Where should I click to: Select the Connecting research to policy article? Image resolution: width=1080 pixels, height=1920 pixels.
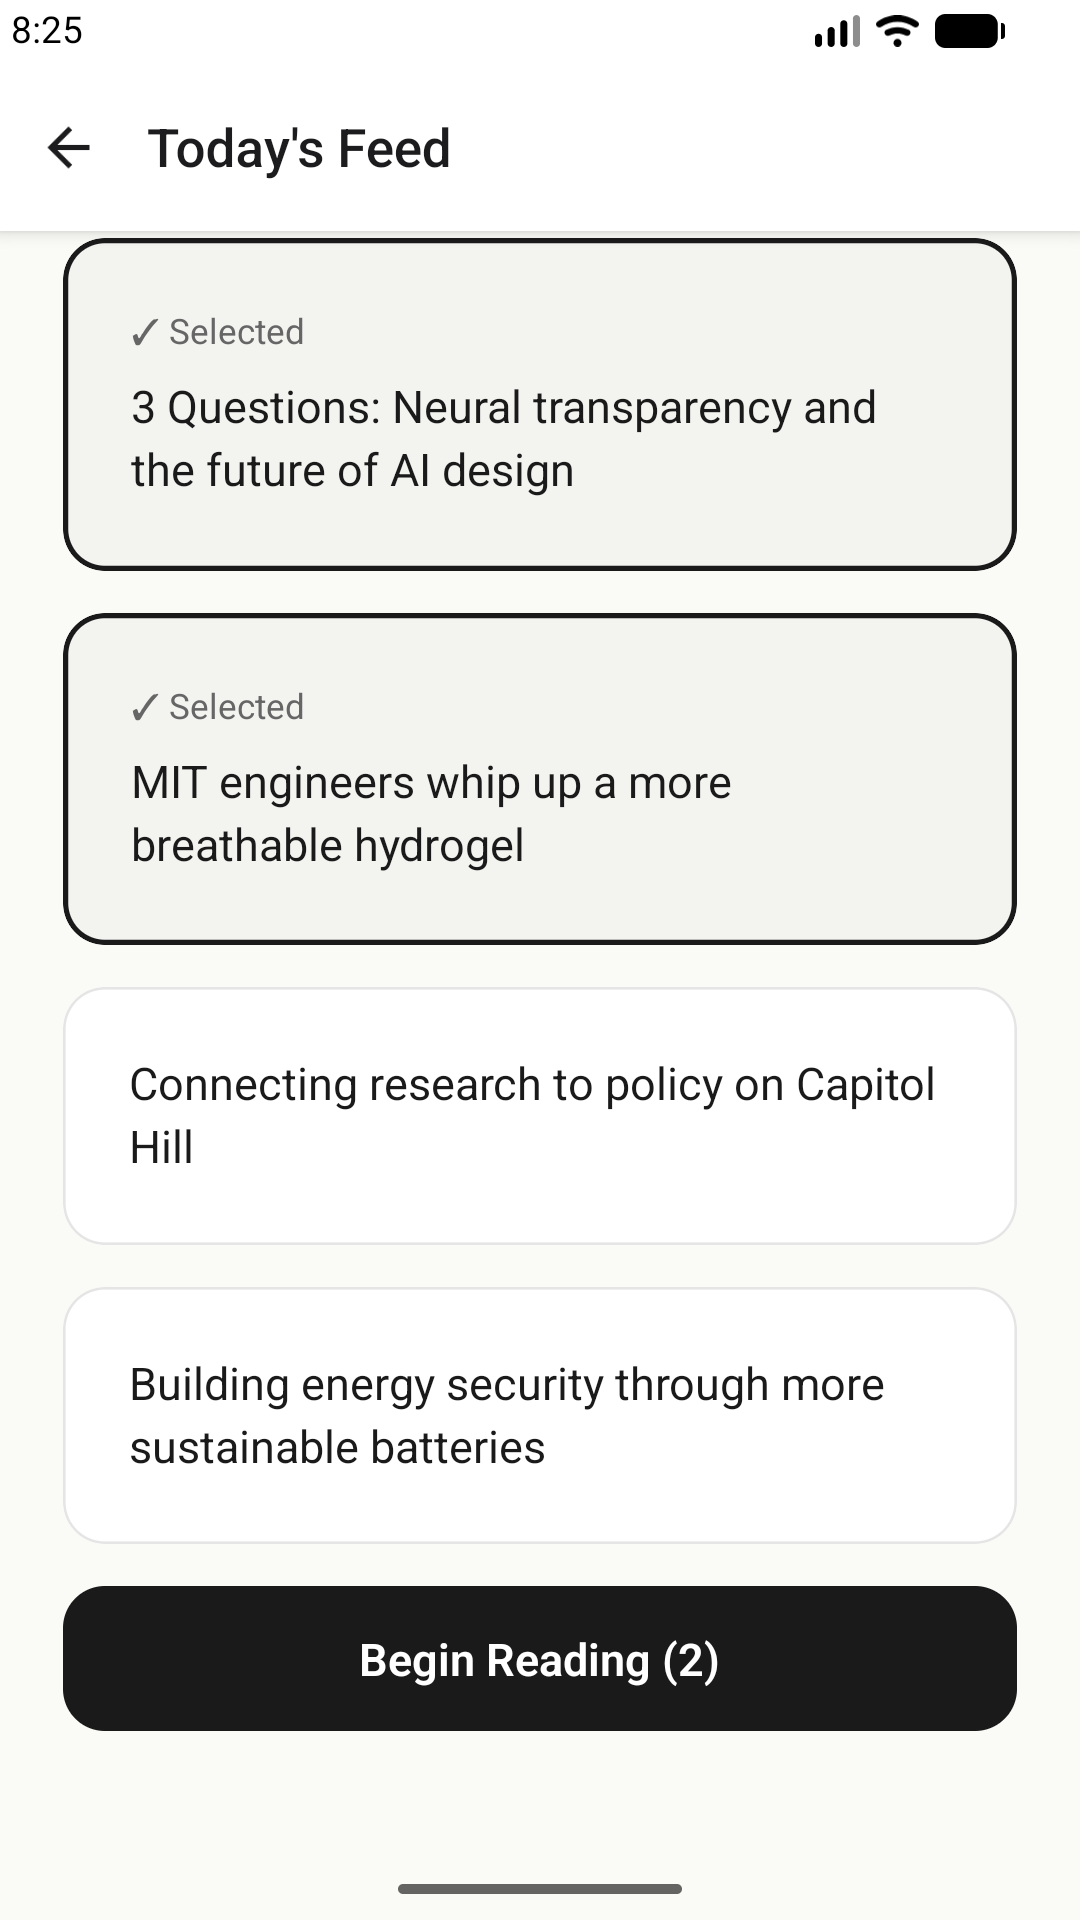pos(540,1116)
